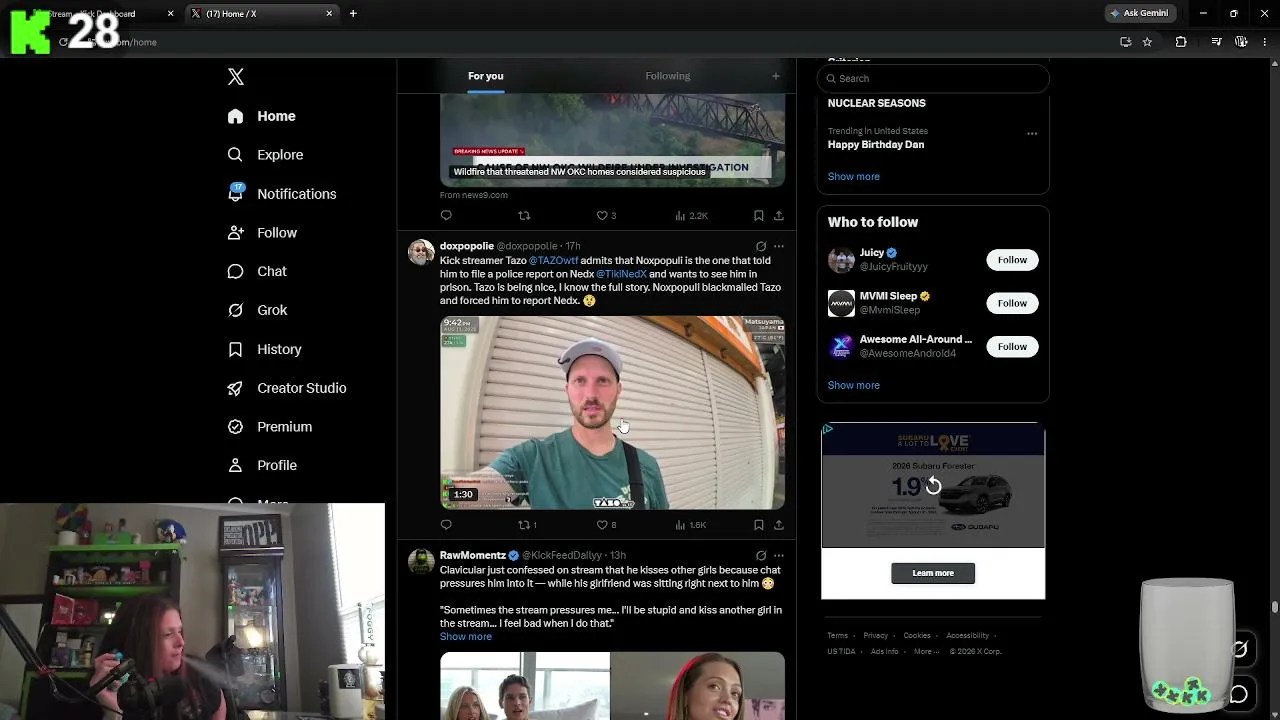Screen dimensions: 1280x720
Task: Open the Terms footer link
Action: point(837,635)
